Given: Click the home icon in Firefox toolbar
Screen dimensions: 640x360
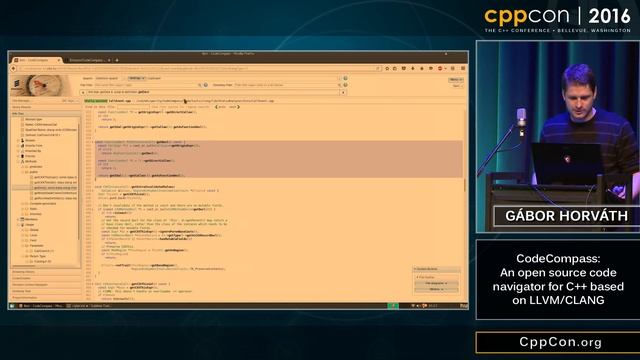Looking at the screenshot, I should pos(422,69).
